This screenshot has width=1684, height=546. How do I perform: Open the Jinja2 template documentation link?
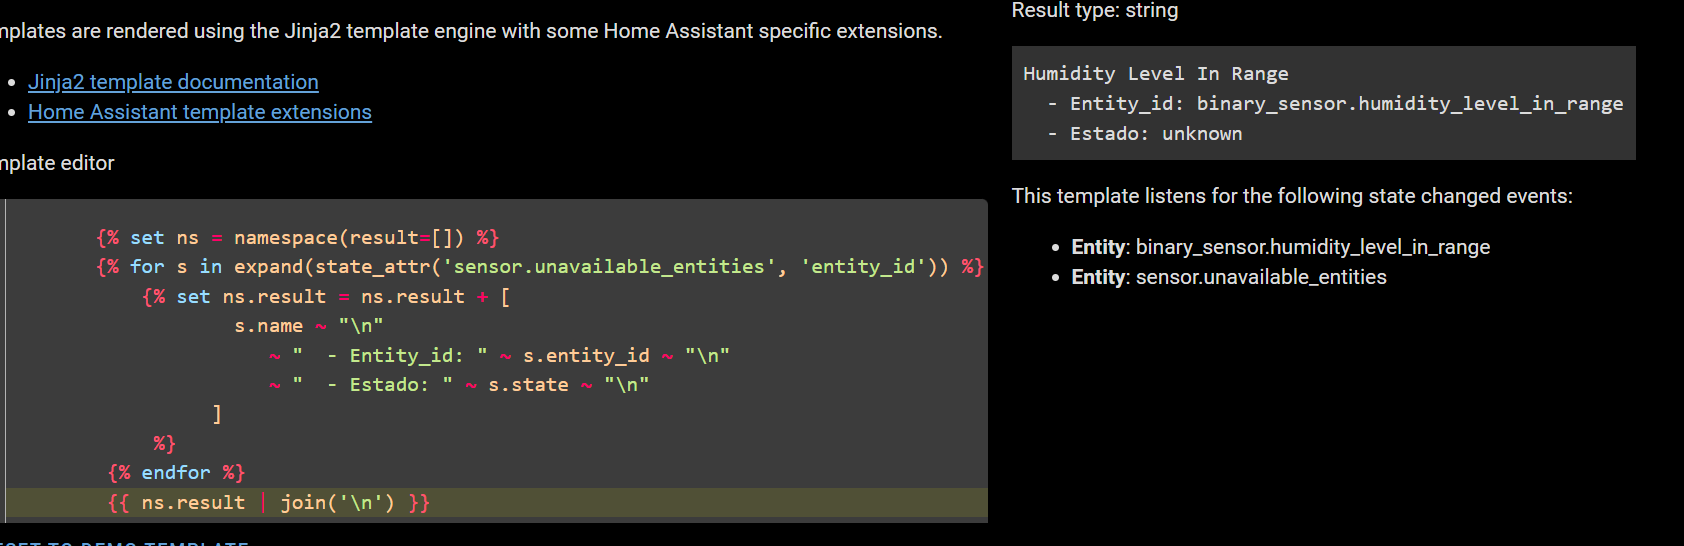click(173, 82)
